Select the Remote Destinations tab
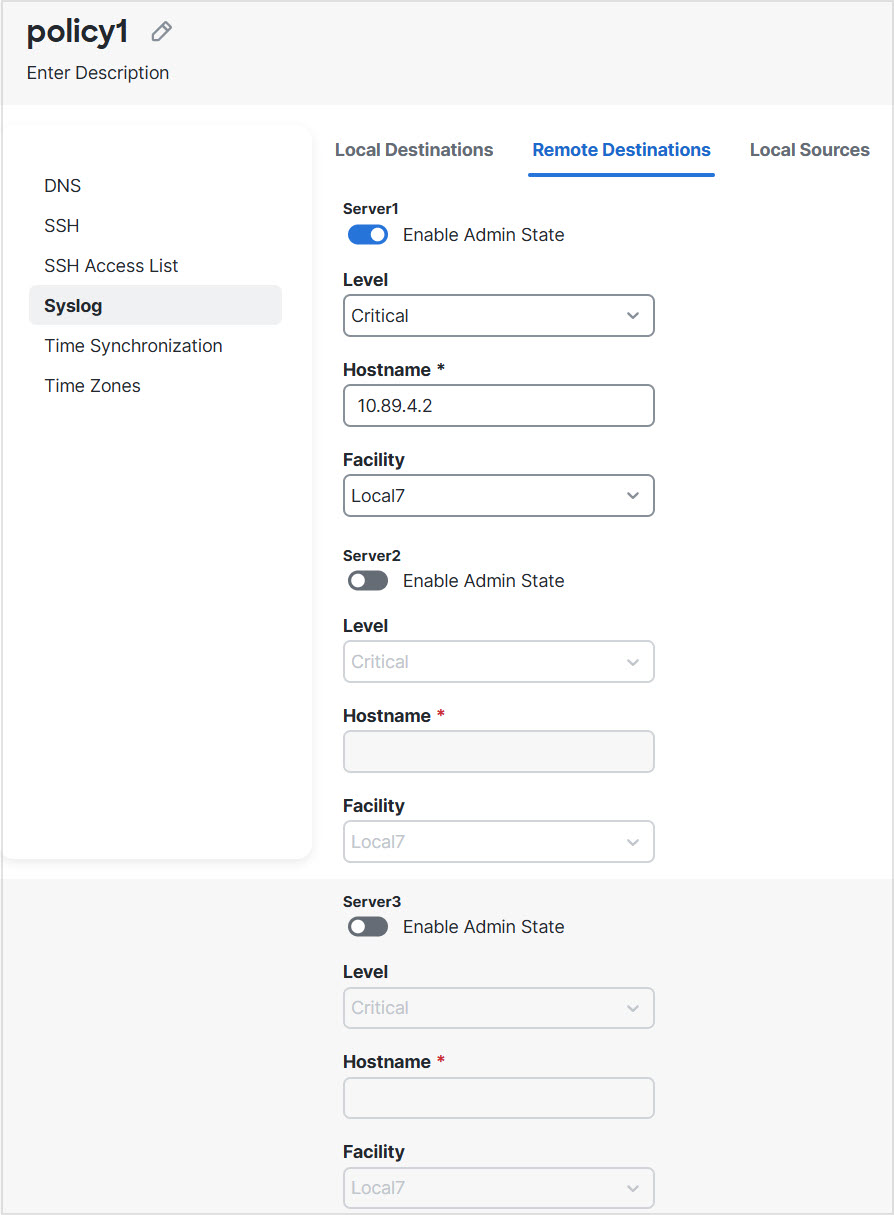Screen dimensions: 894x1215 coord(621,149)
